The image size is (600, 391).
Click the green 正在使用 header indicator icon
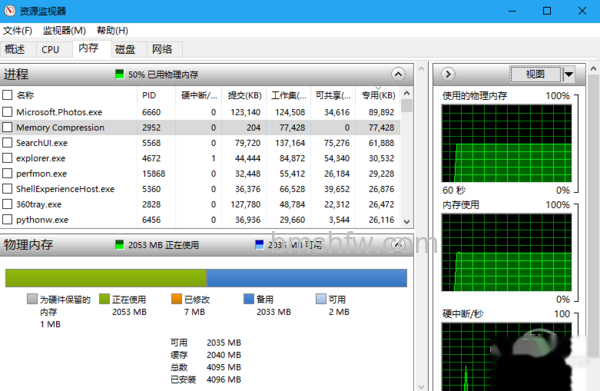tap(120, 245)
